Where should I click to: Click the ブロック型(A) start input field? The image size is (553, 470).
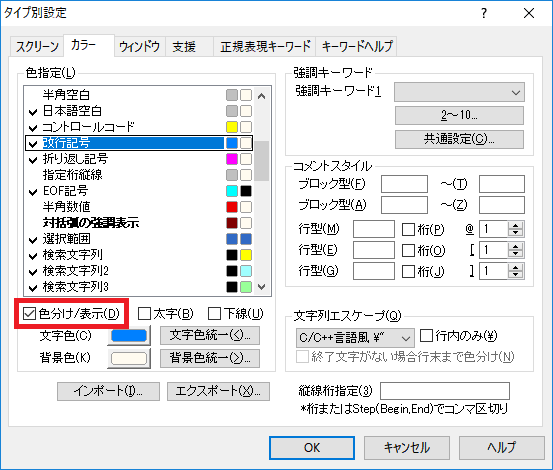(404, 205)
